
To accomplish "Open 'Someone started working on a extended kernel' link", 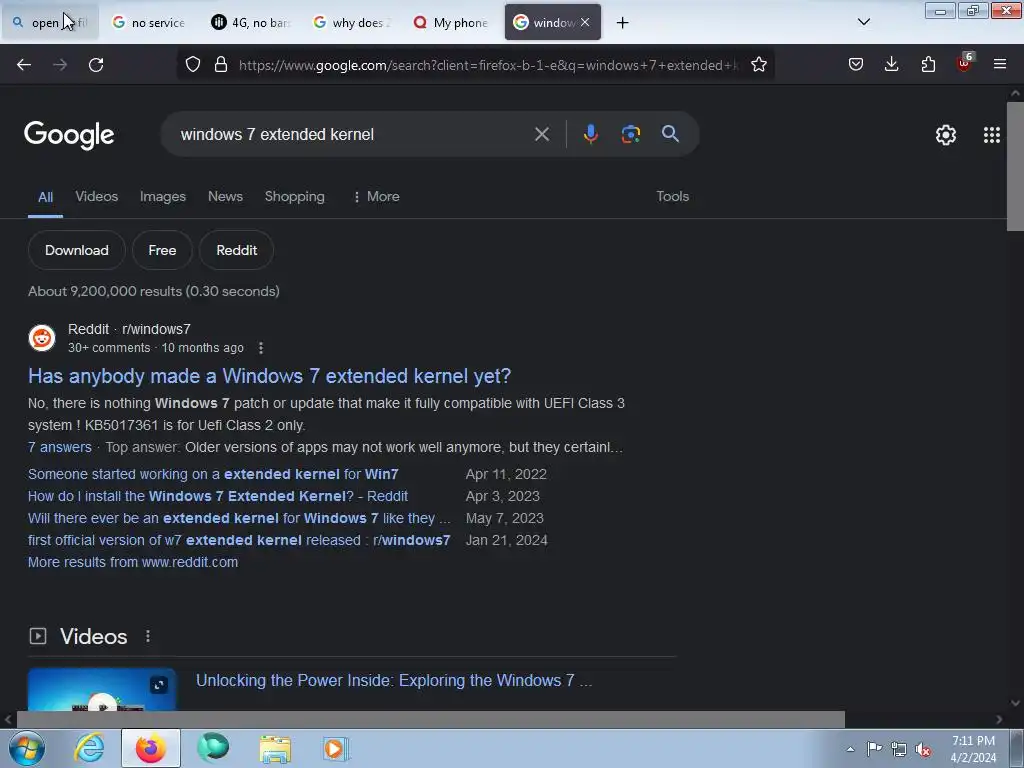I will pyautogui.click(x=213, y=474).
